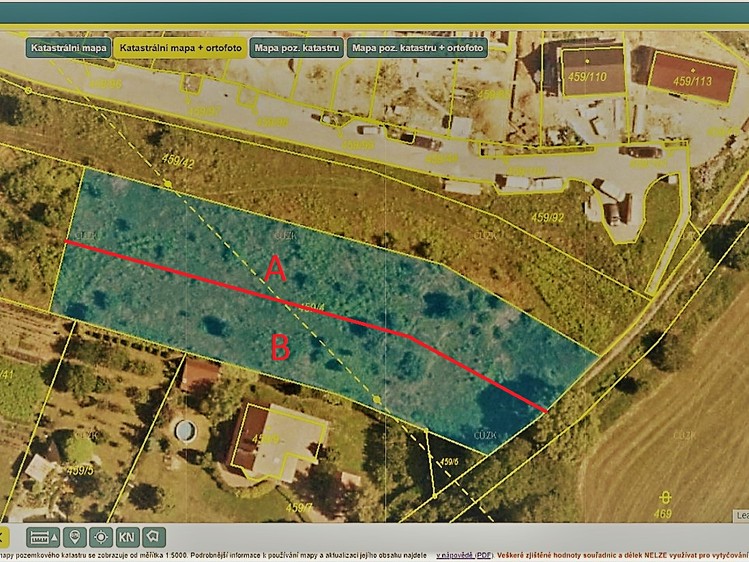
Task: Open the PDF link in footer
Action: 483,556
